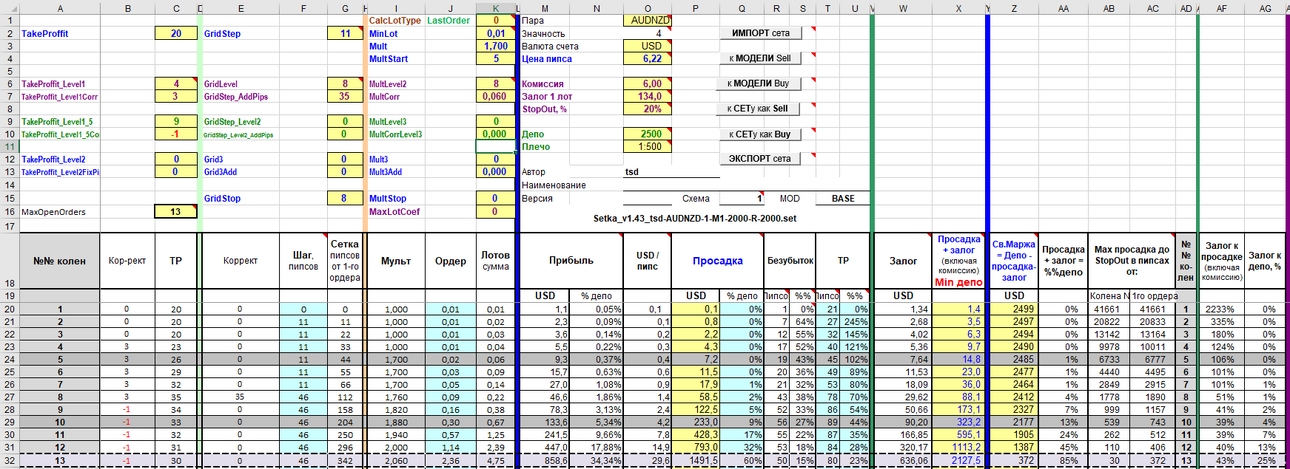This screenshot has height=469, width=1290.
Task: Select the MultStart value 5
Action: pyautogui.click(x=494, y=59)
